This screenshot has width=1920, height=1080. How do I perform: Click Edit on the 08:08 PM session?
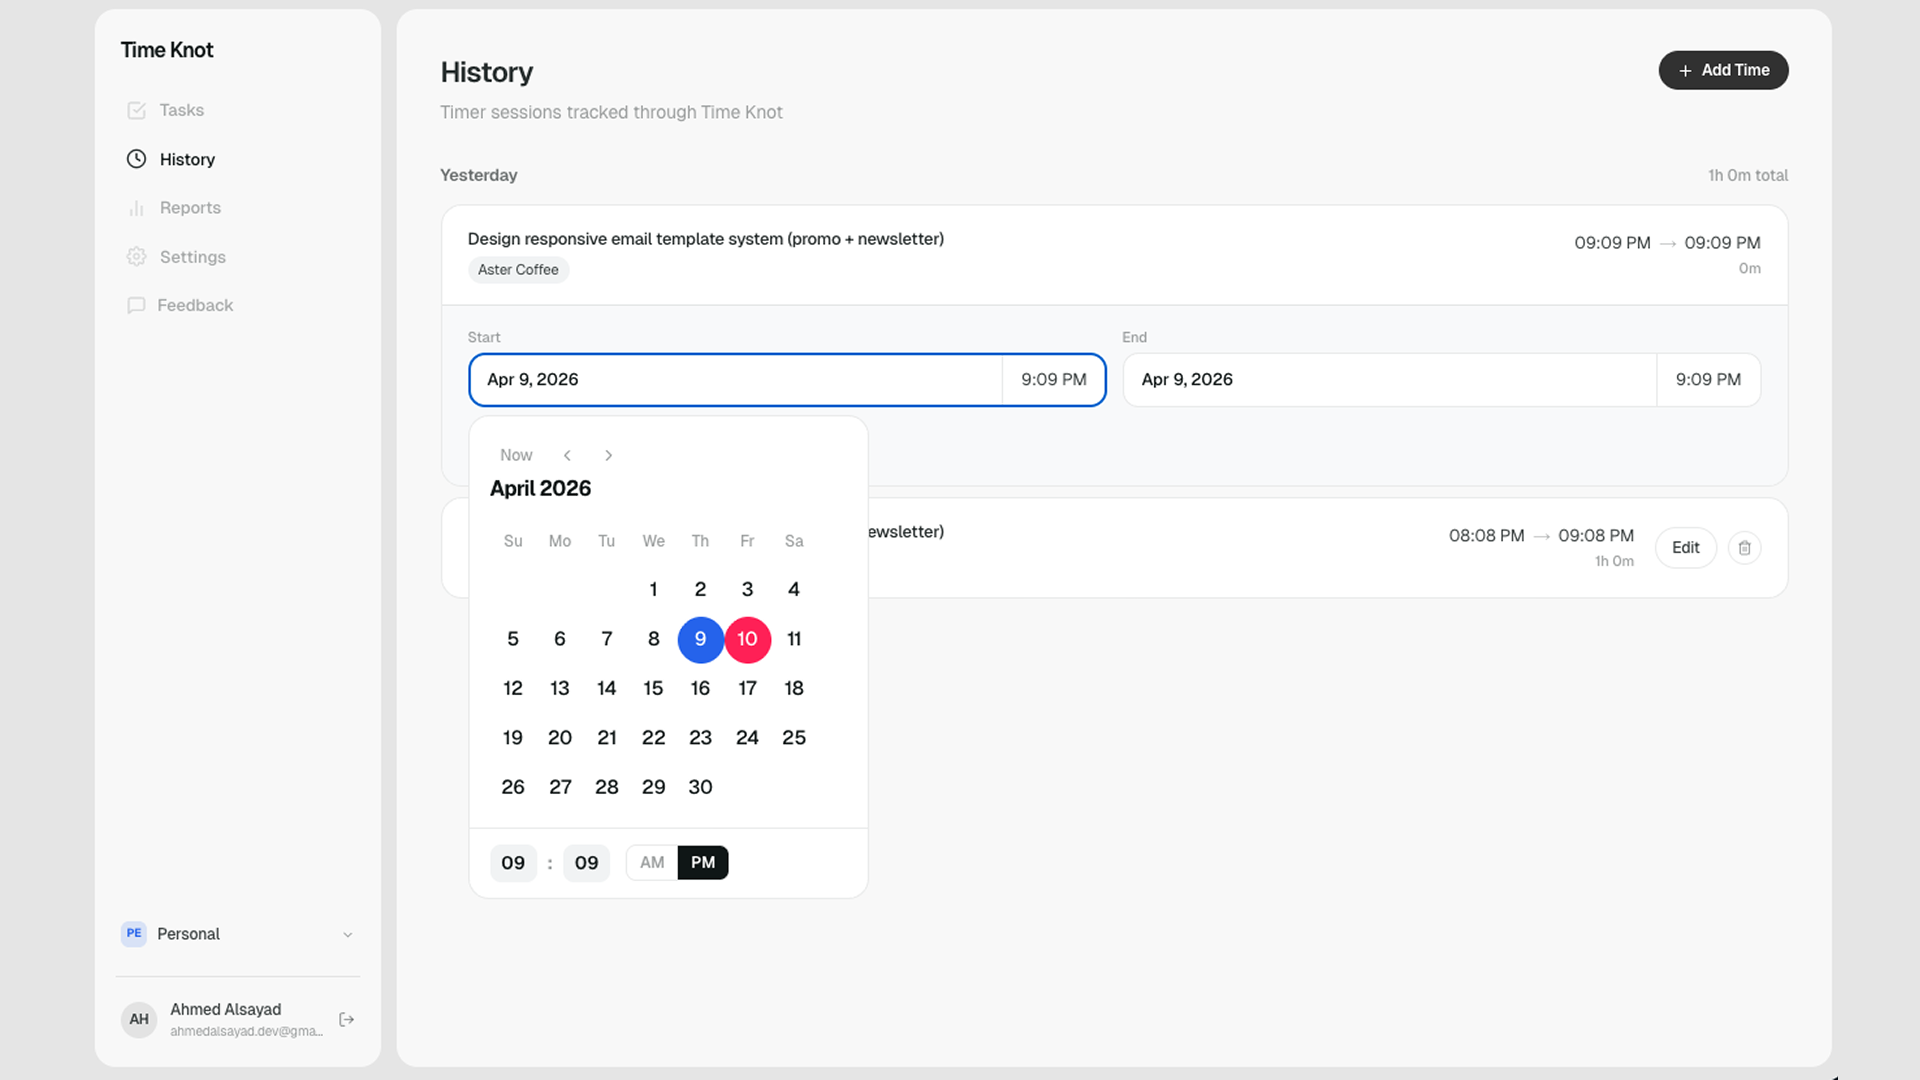click(1685, 548)
